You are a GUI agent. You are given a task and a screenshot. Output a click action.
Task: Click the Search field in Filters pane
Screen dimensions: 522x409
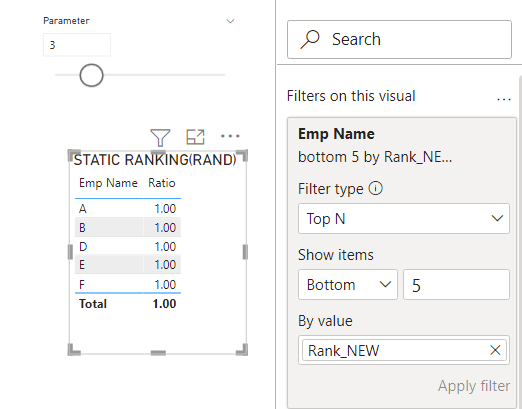click(x=399, y=39)
